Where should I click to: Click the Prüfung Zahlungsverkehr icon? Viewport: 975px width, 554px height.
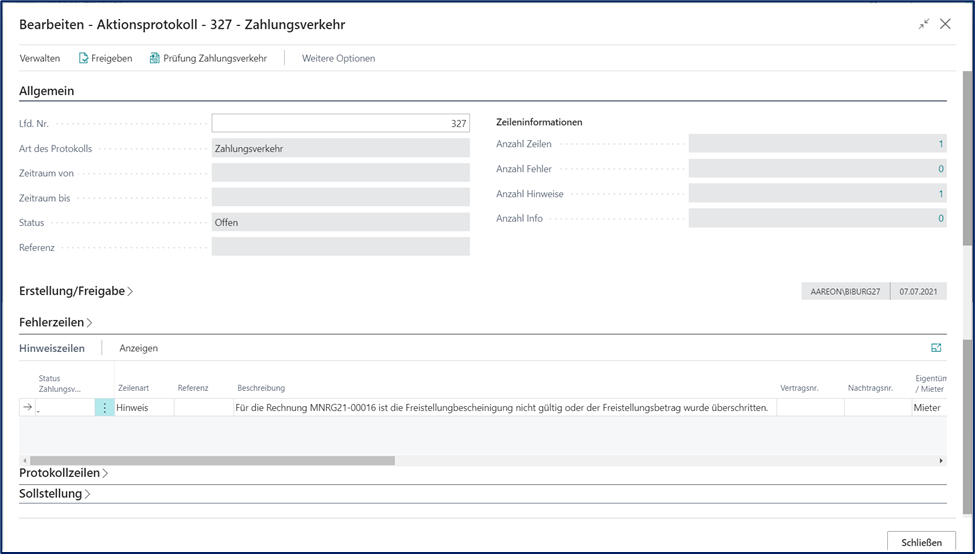155,58
